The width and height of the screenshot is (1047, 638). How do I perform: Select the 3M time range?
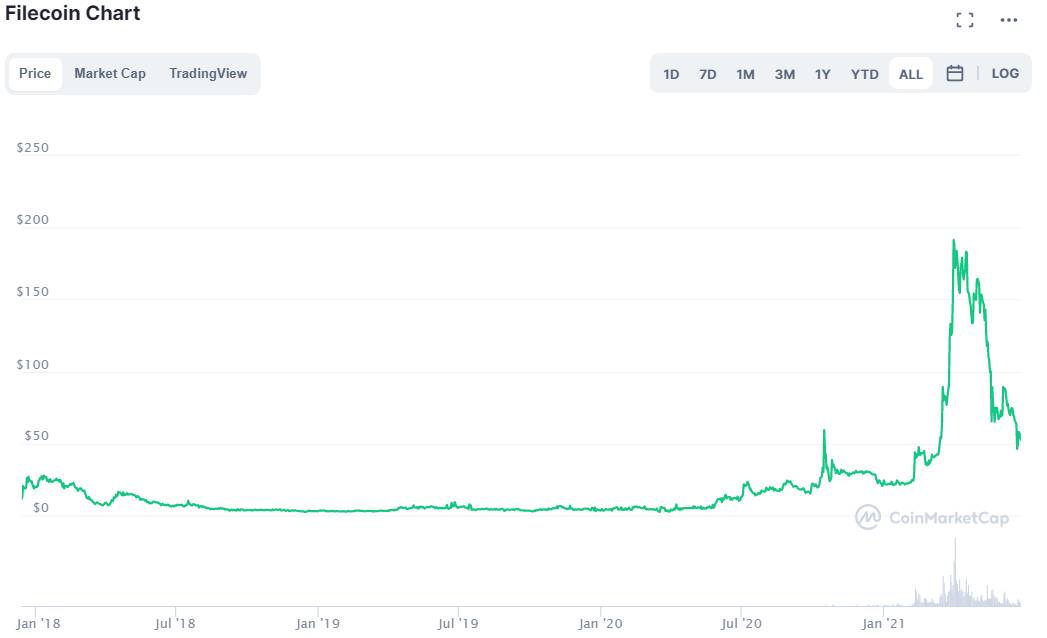[785, 74]
